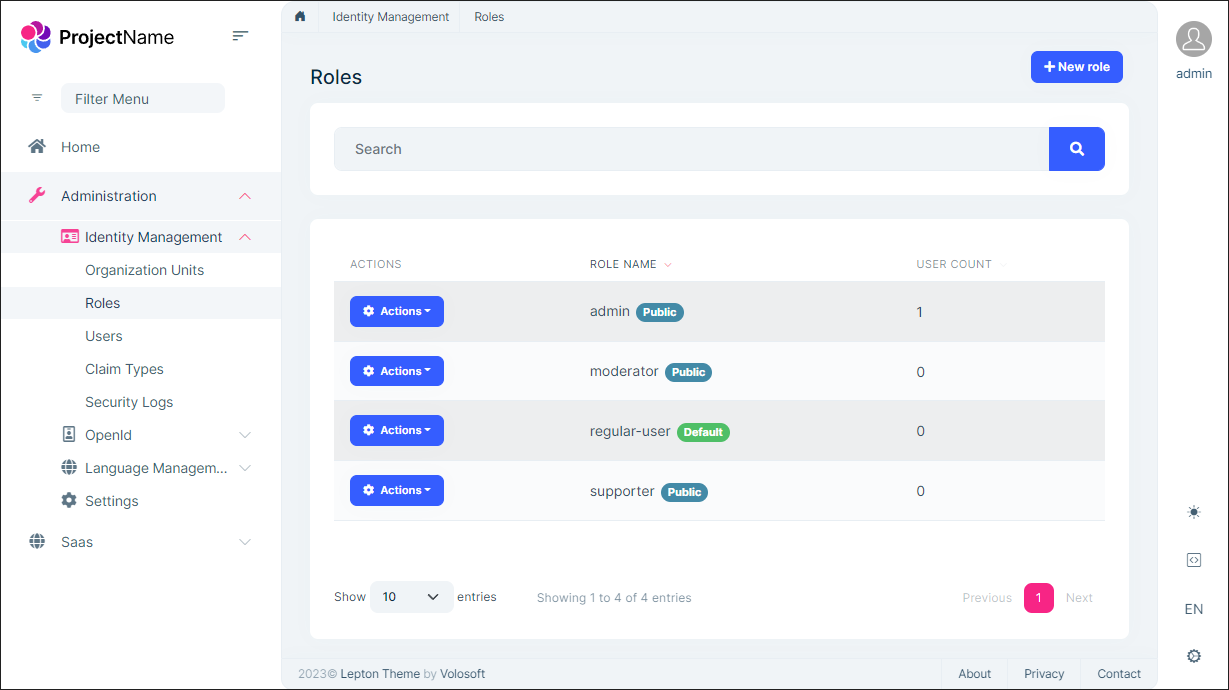The width and height of the screenshot is (1229, 690).
Task: Click the Identity Management id-card icon
Action: [68, 236]
